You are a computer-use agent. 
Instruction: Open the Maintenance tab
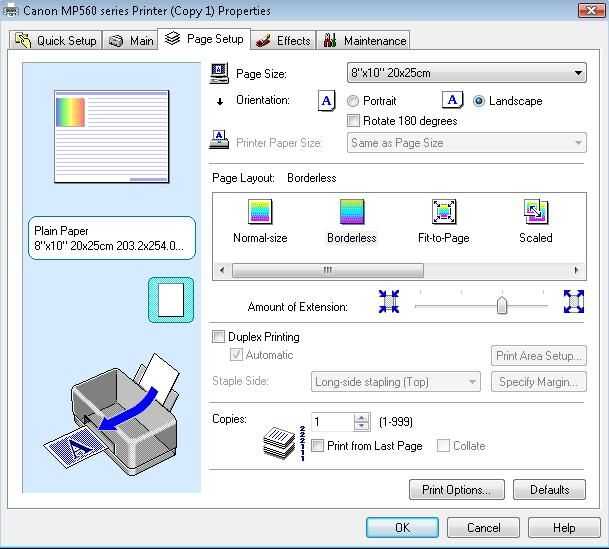364,40
